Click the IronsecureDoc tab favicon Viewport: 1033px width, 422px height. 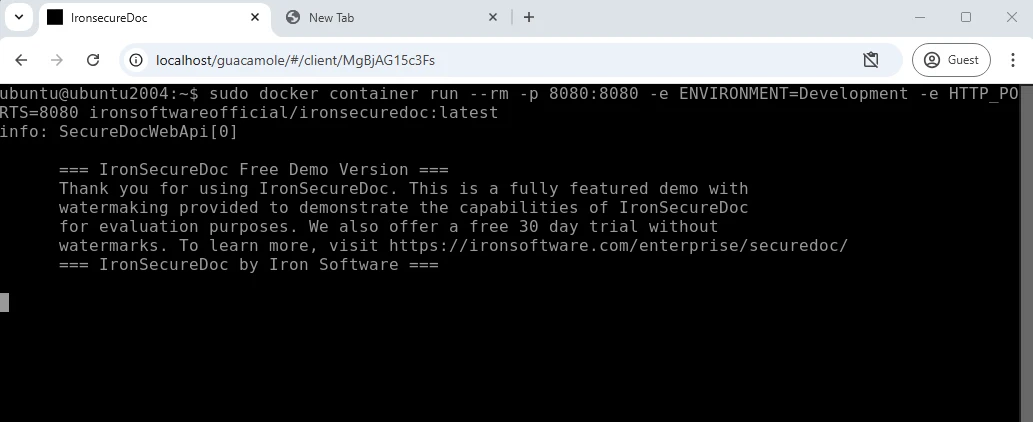coord(55,17)
